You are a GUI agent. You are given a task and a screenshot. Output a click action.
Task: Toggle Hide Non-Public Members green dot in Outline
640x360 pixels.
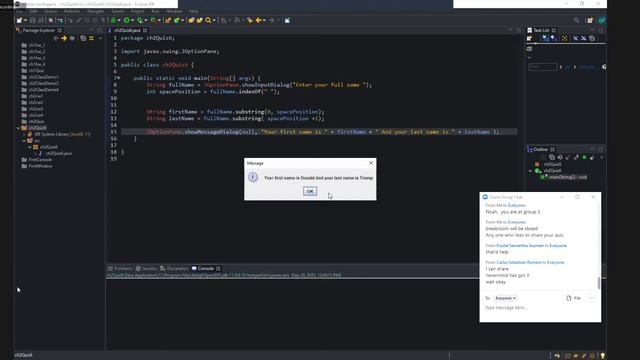coord(584,157)
